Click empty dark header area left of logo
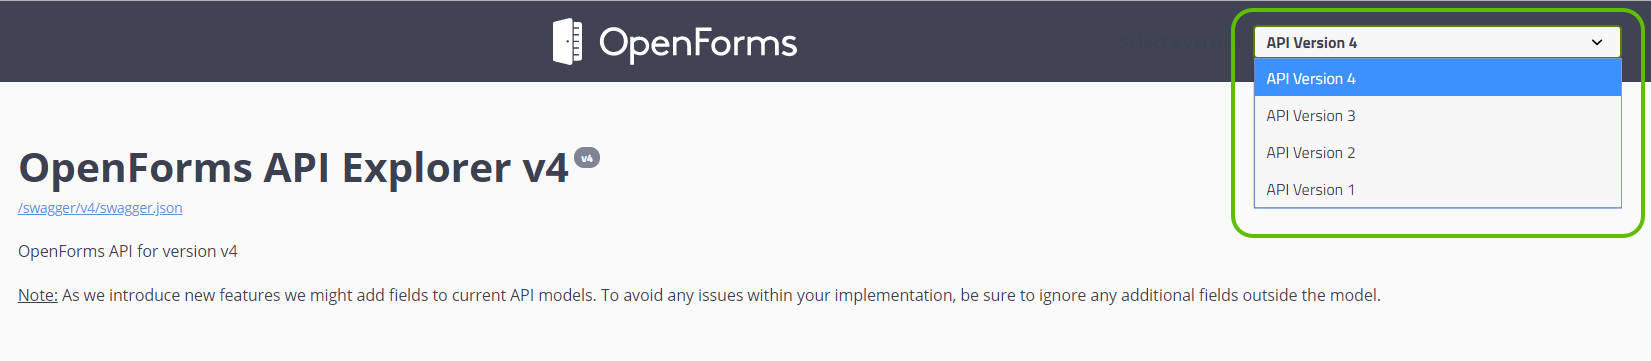 pos(270,42)
